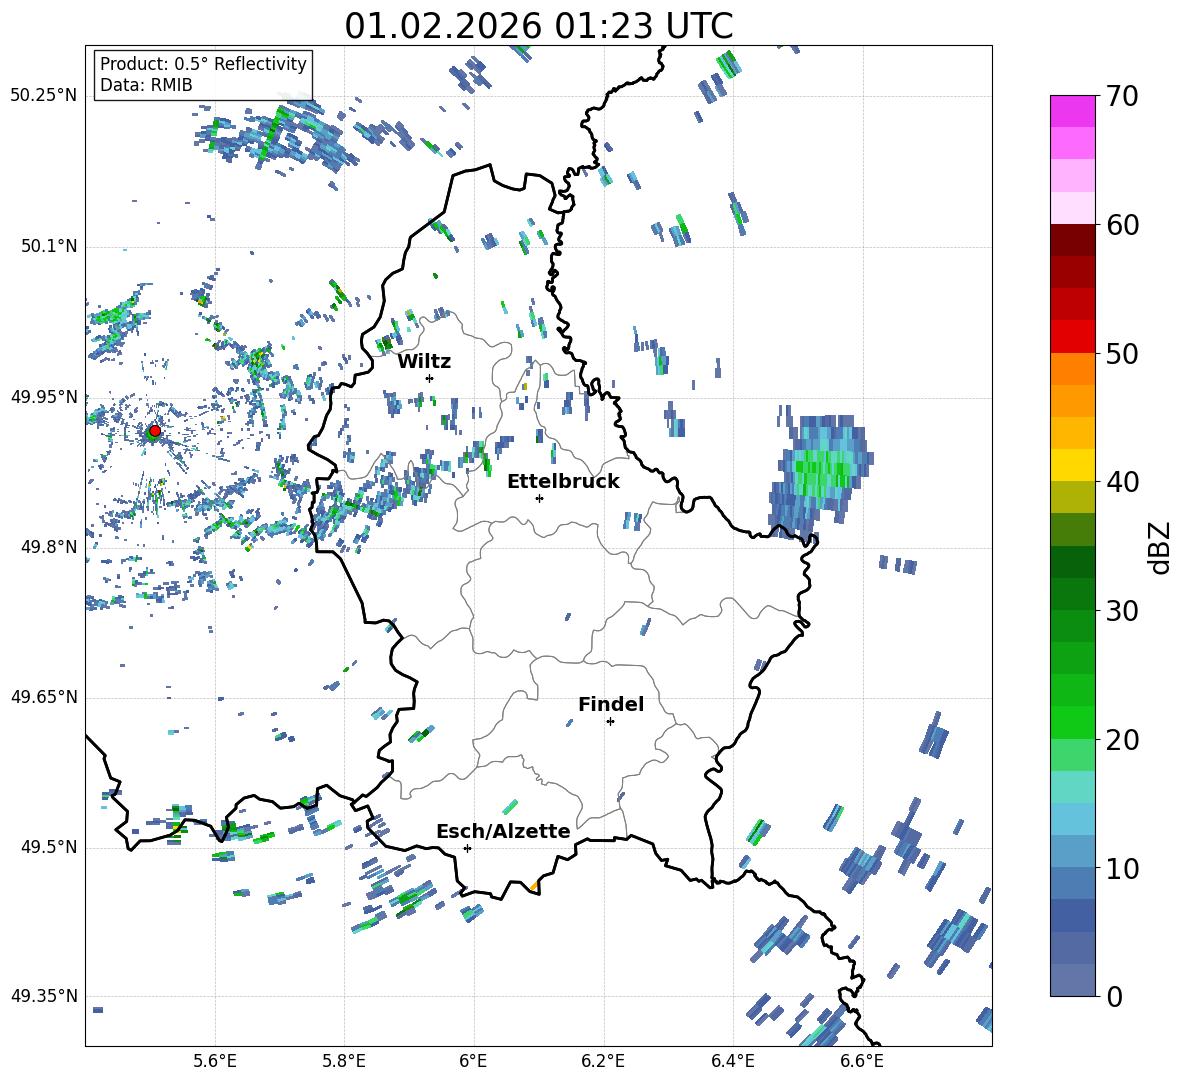Click the Ettelbruck town label
The height and width of the screenshot is (1081, 1184).
click(563, 481)
